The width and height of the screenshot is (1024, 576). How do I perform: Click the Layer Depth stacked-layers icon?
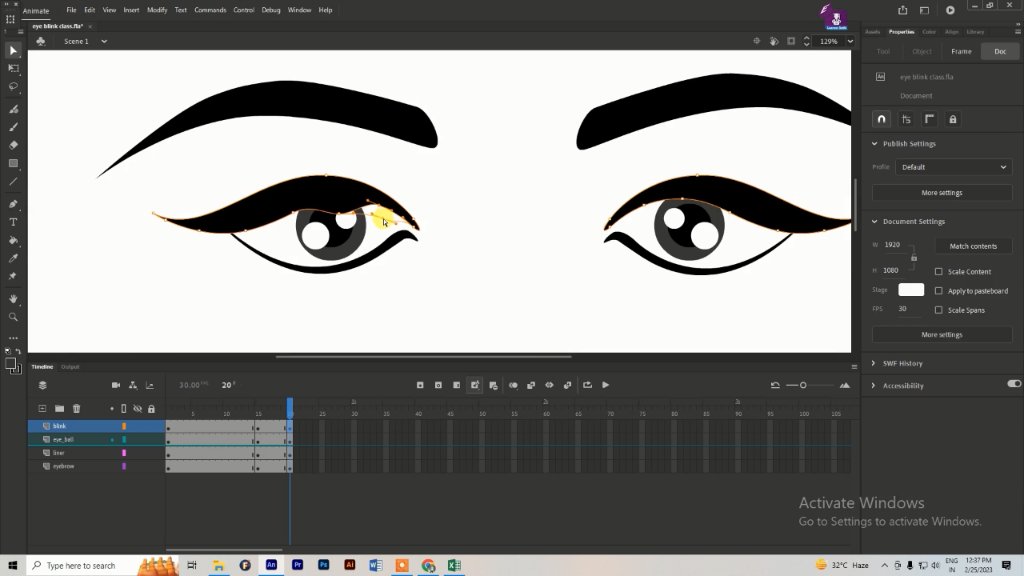[x=42, y=385]
